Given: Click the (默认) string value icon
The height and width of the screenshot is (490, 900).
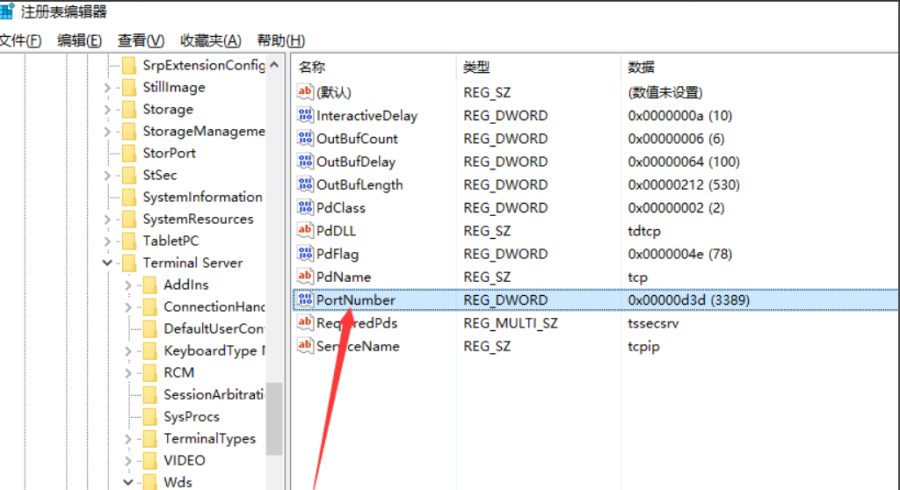Looking at the screenshot, I should pyautogui.click(x=306, y=93).
